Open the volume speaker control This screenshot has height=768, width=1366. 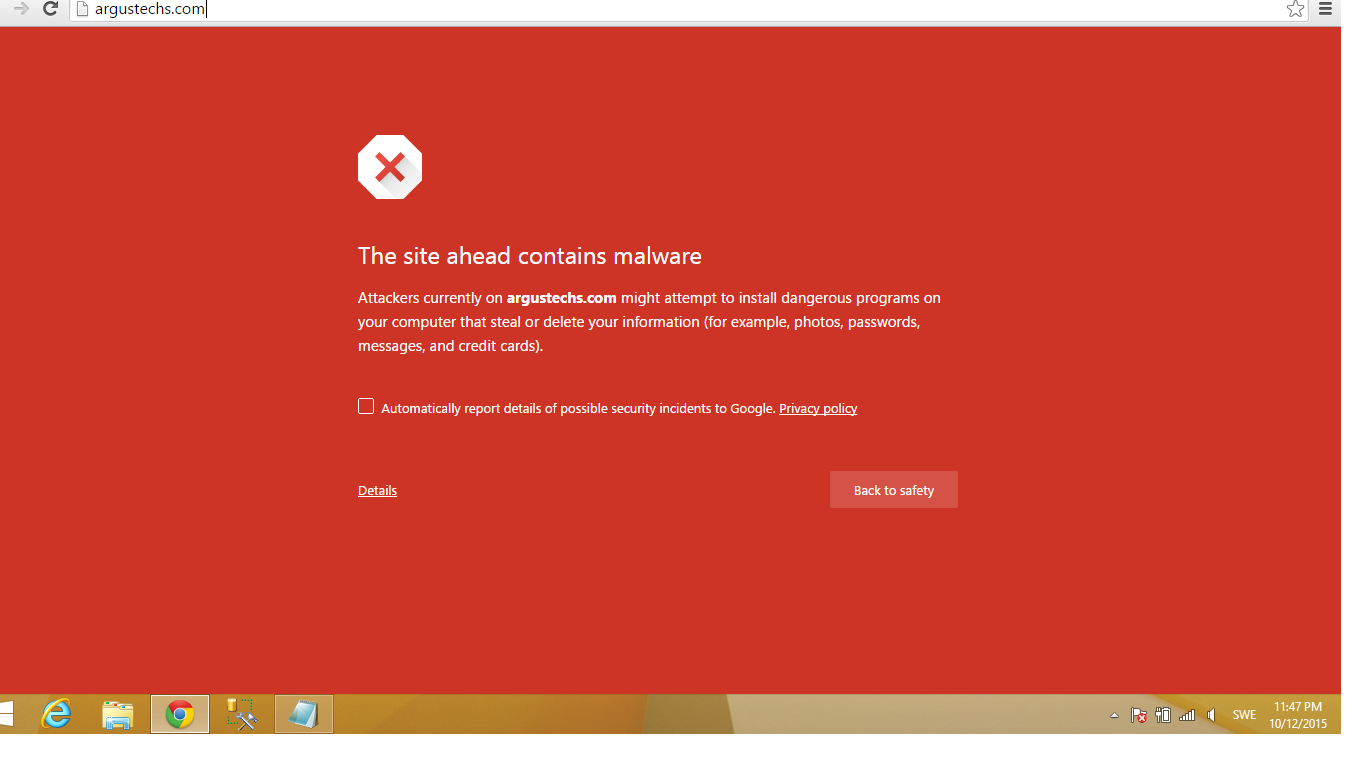pyautogui.click(x=1212, y=715)
